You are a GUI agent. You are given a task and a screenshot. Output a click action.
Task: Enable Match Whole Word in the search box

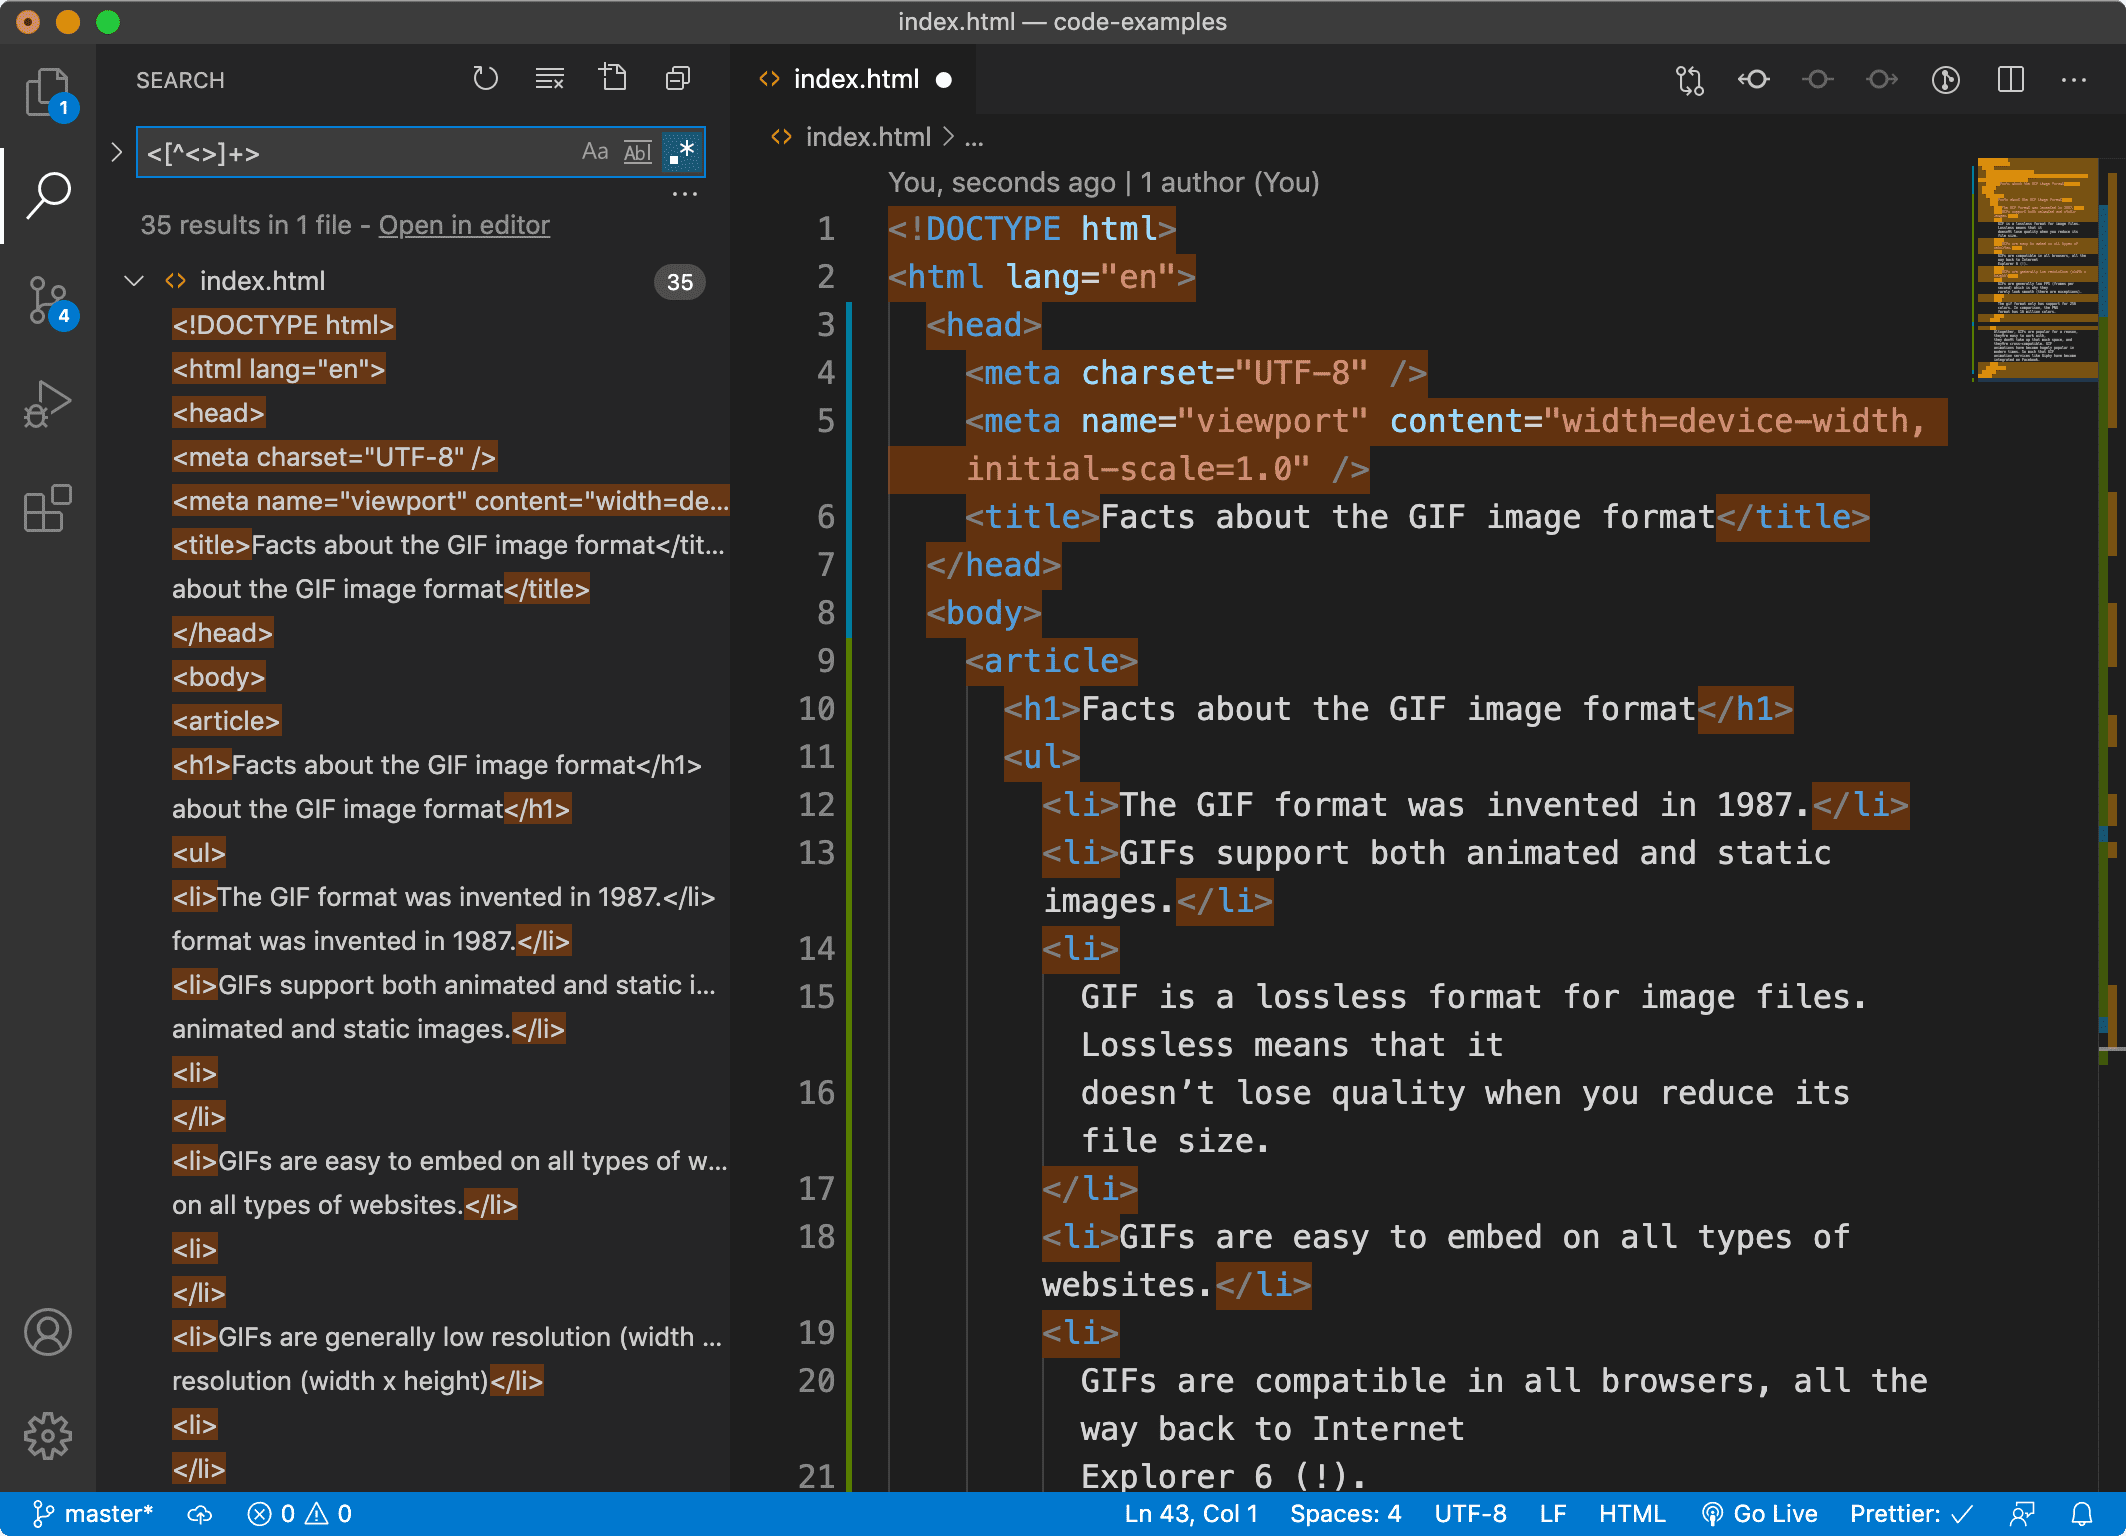pos(637,150)
